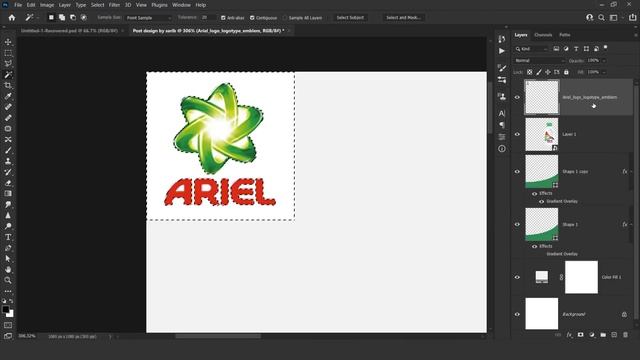Select the Crop tool
Viewport: 640px width, 360px height.
pos(8,85)
